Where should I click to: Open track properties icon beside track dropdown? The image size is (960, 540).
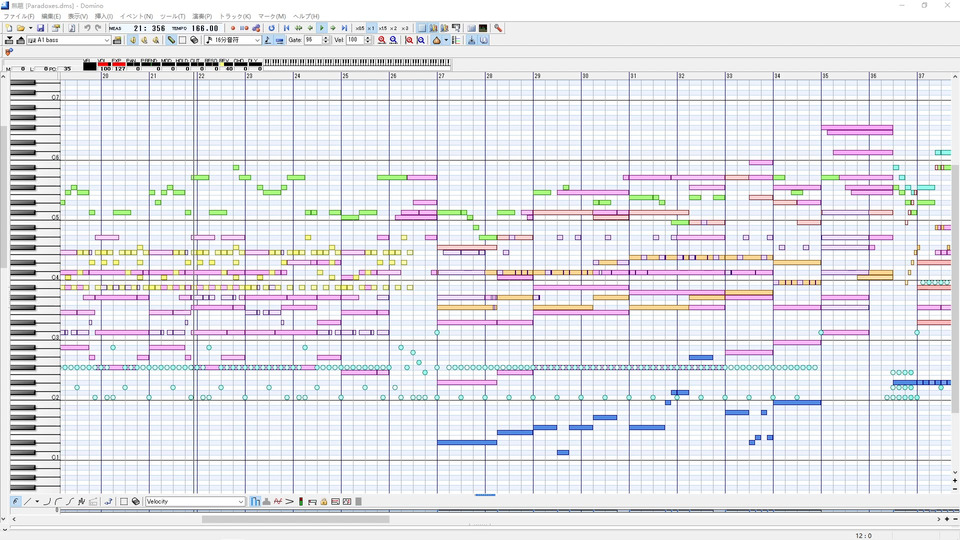click(x=117, y=40)
